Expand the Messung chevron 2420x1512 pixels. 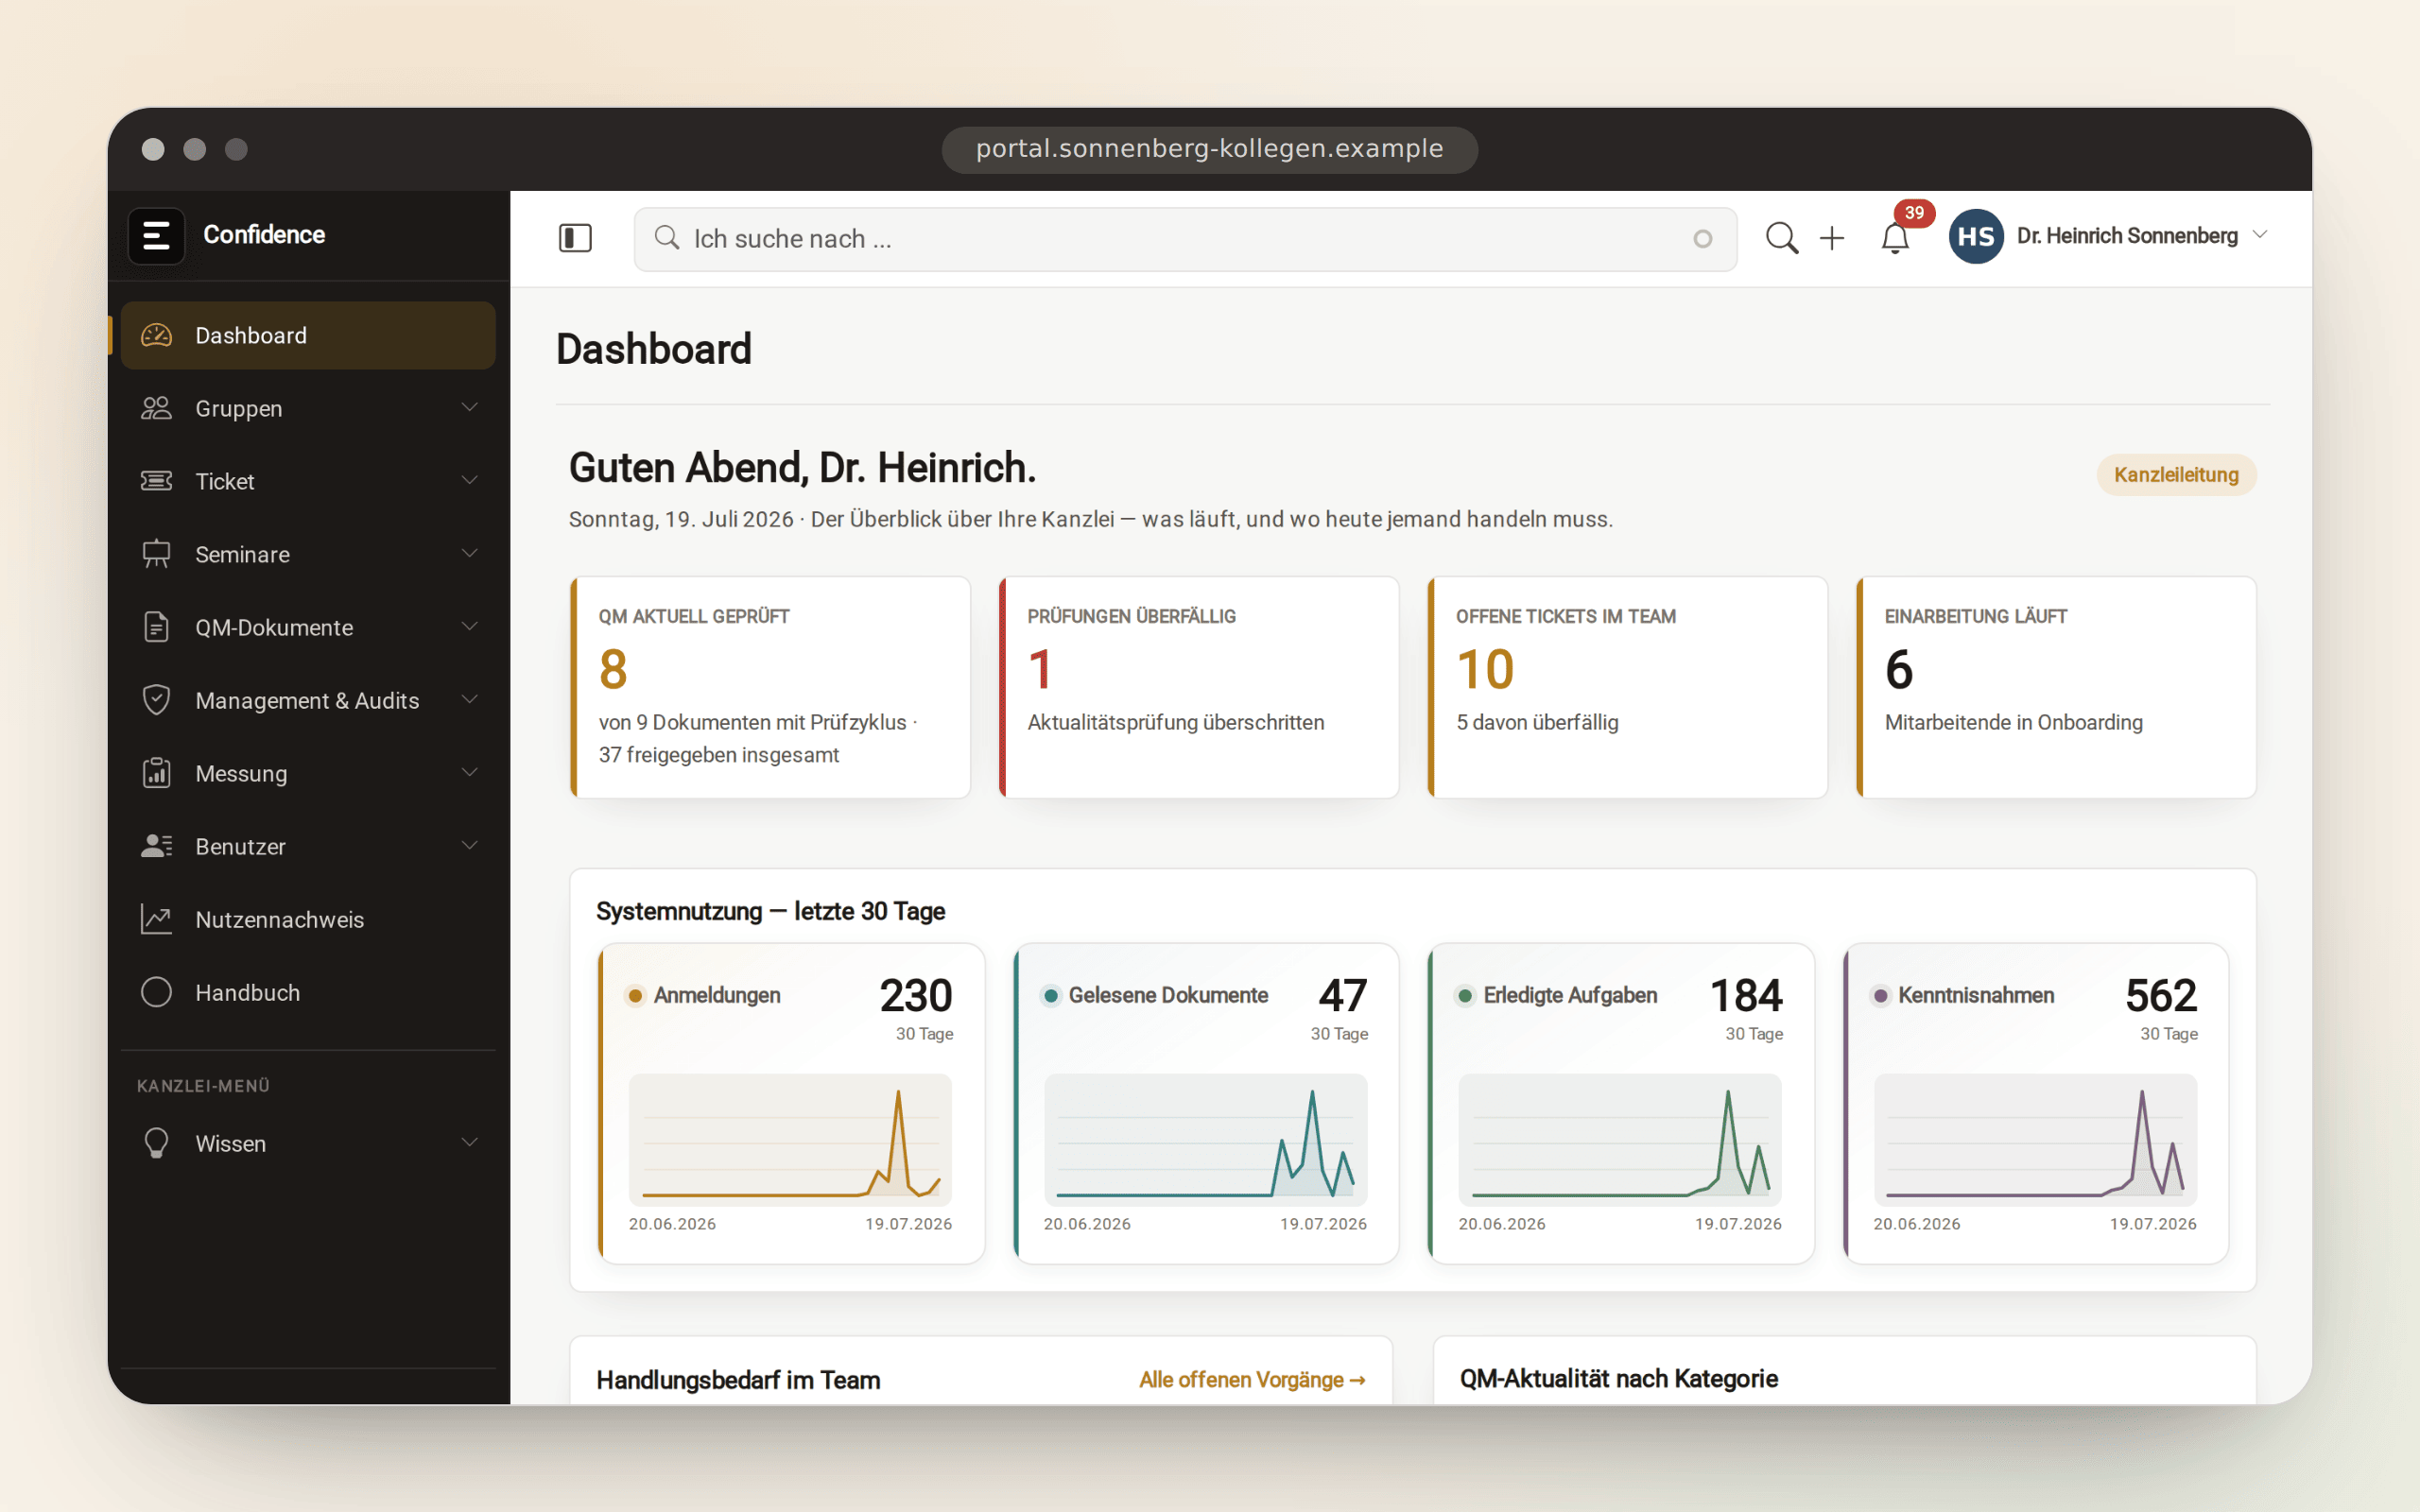point(469,772)
